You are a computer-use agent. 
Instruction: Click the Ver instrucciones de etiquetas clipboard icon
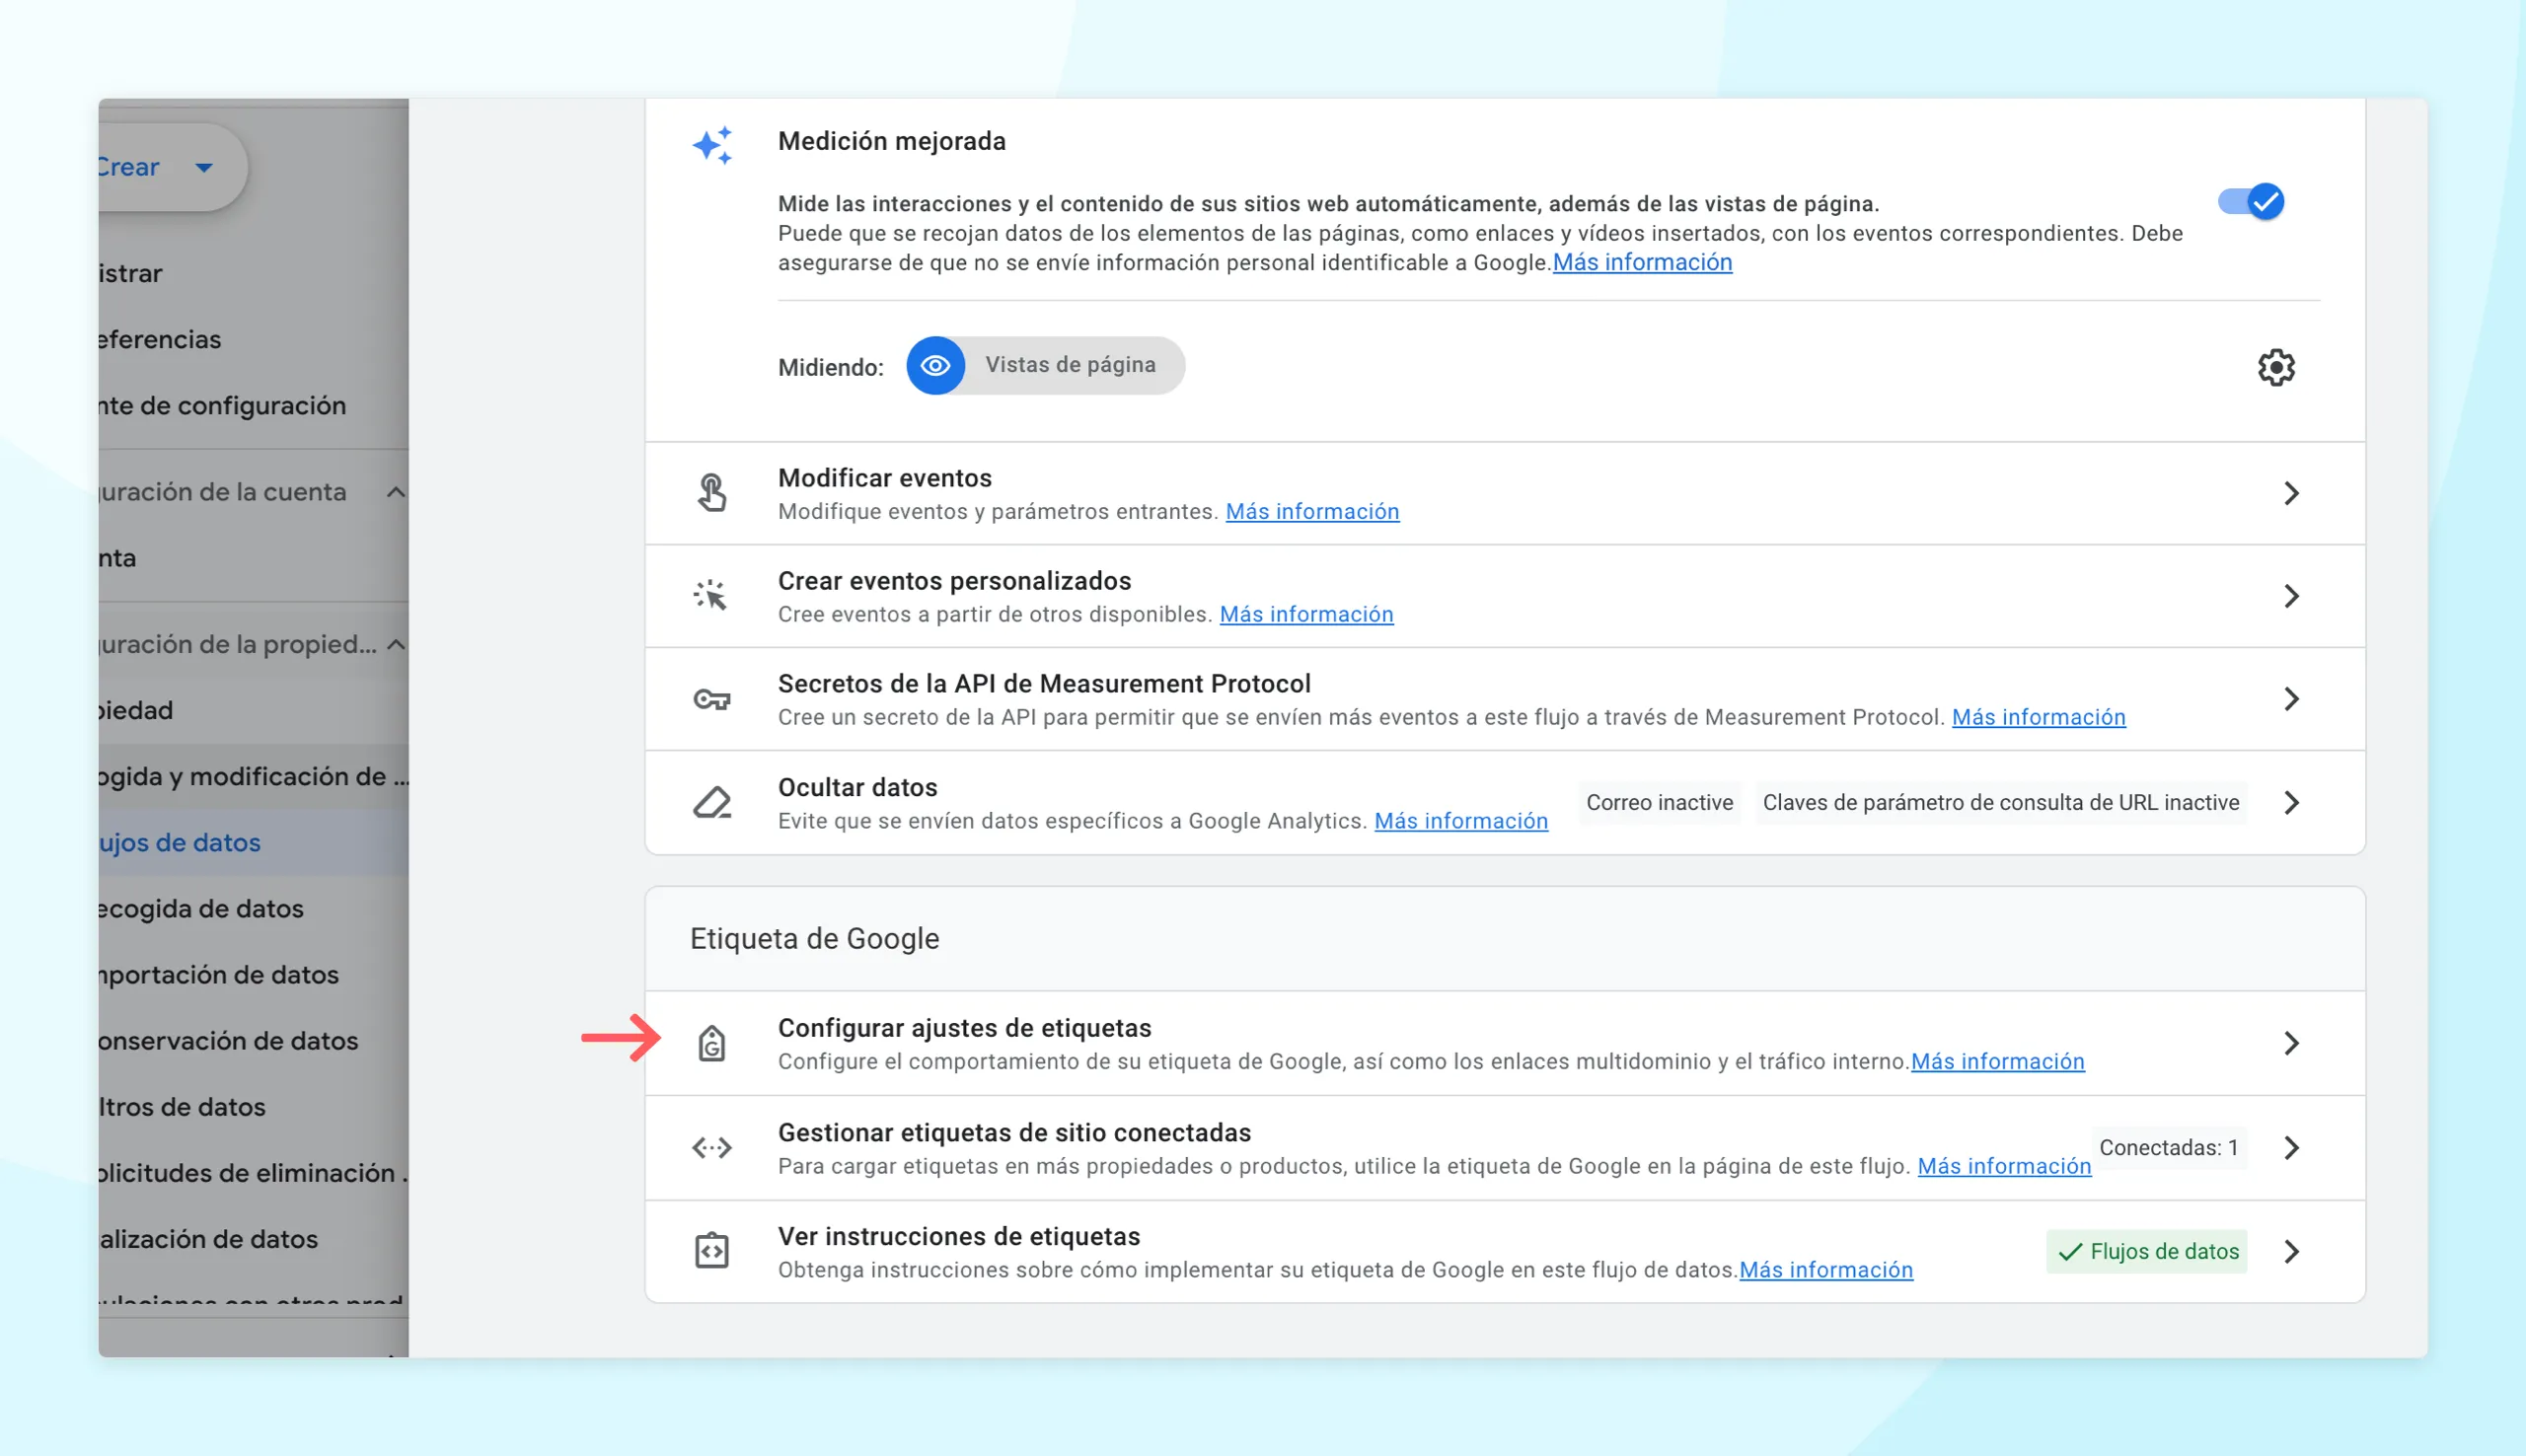[712, 1250]
